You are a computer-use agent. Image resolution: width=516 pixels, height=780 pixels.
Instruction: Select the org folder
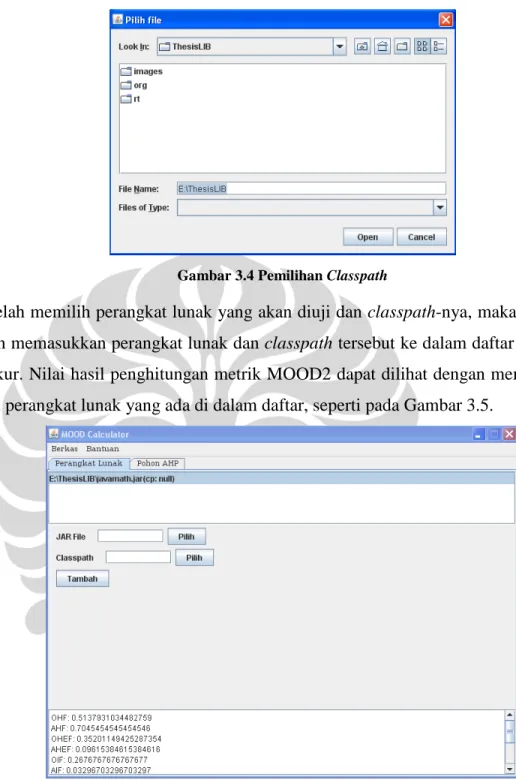pyautogui.click(x=134, y=86)
